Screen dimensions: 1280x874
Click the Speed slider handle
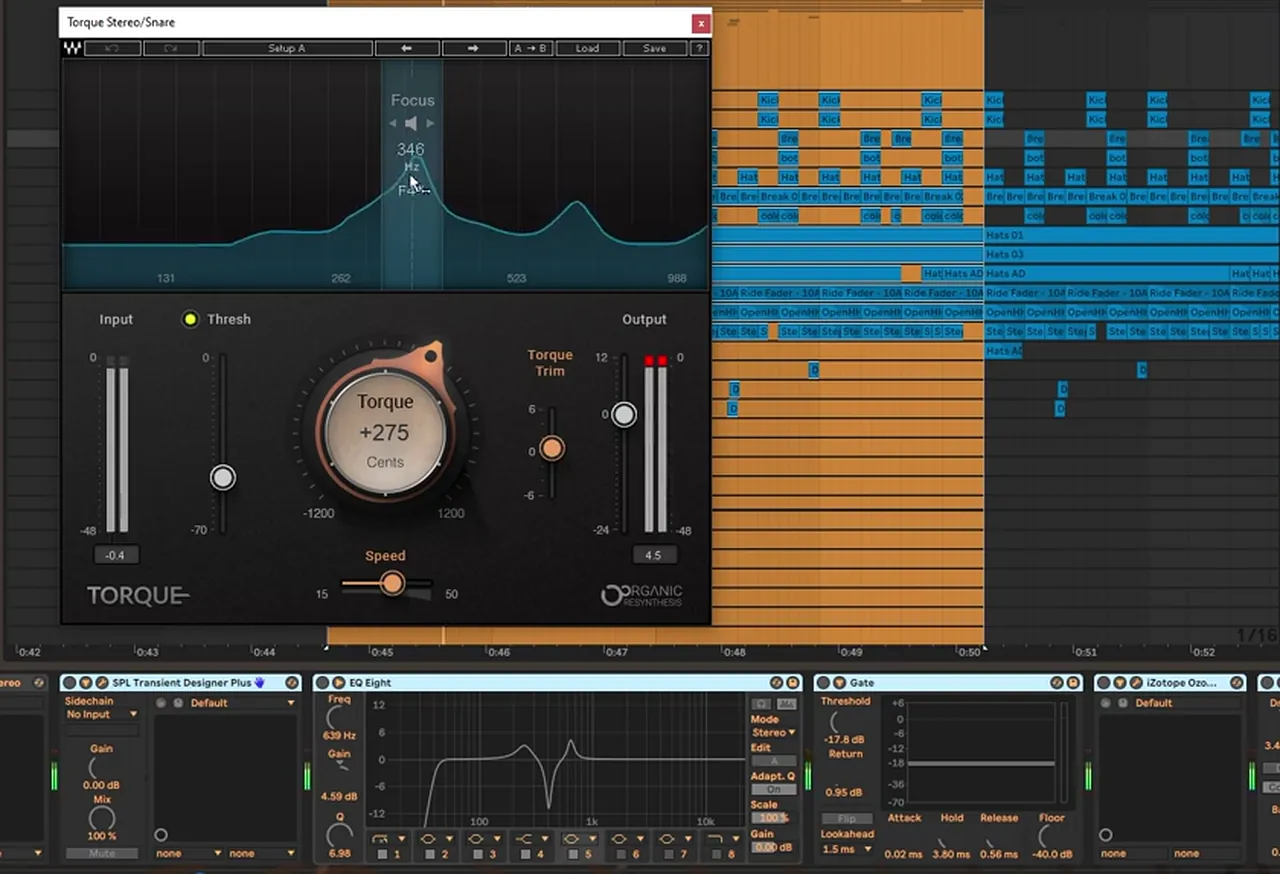392,583
